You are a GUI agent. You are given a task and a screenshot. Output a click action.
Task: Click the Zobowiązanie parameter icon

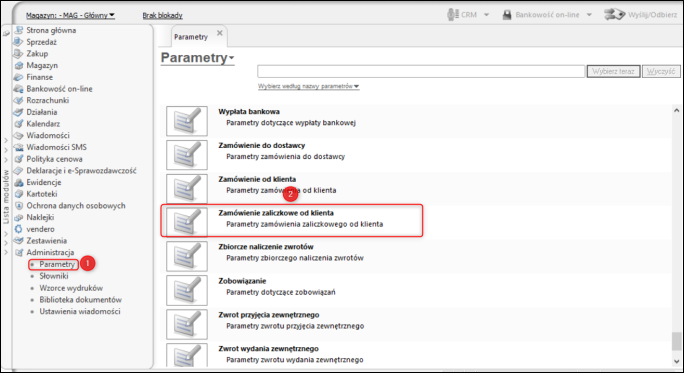click(187, 290)
